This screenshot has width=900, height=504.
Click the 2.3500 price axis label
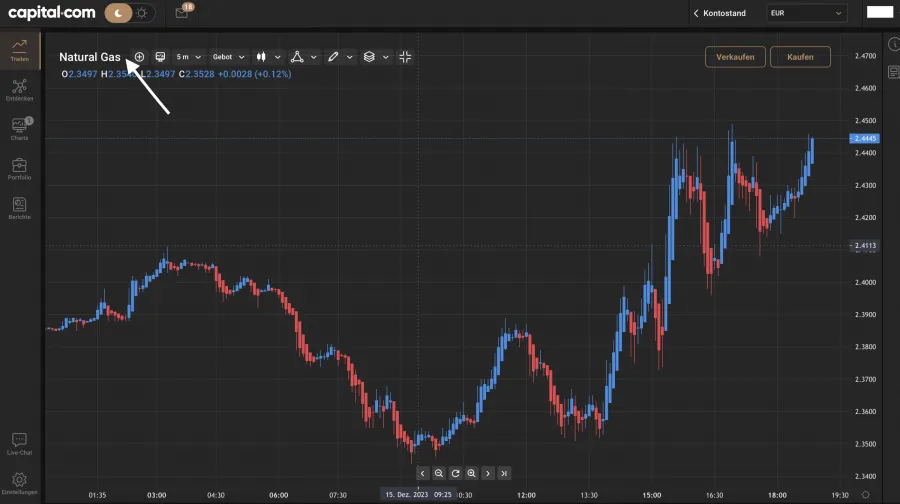coord(866,444)
